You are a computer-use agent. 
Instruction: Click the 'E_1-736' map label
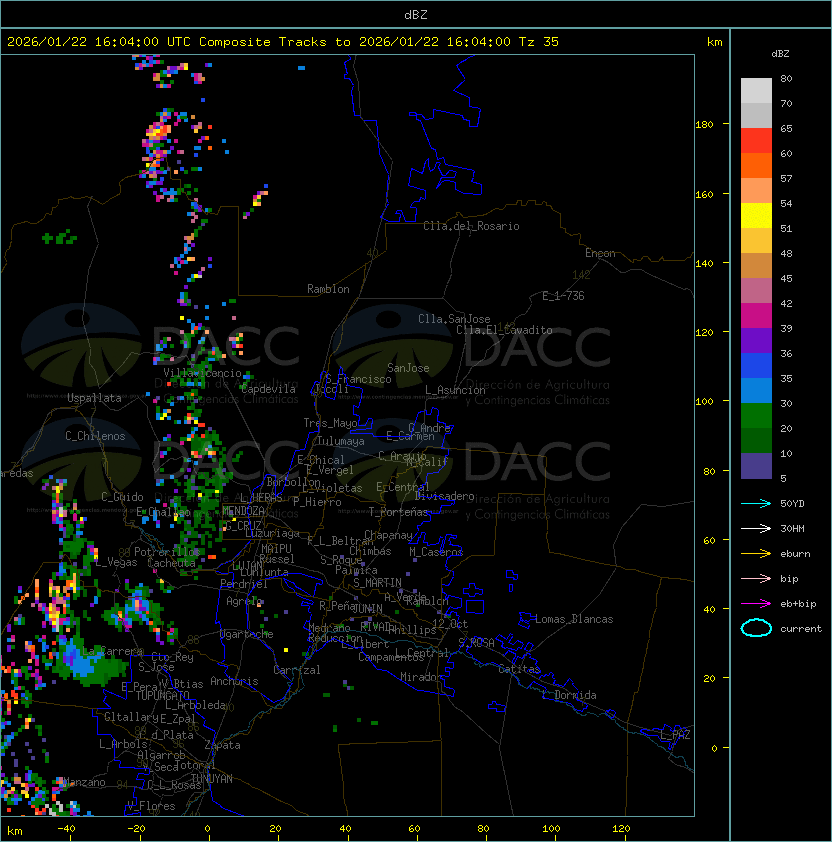pos(563,296)
